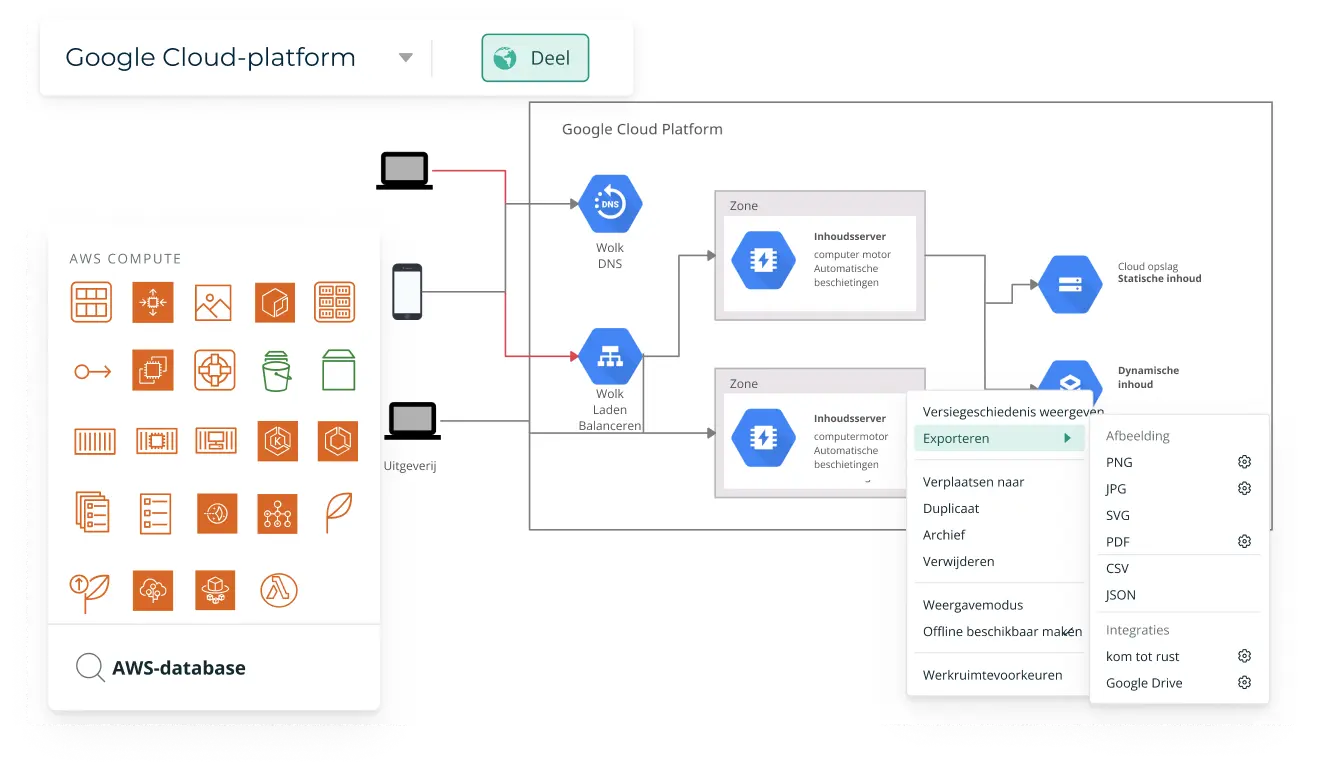Select the orange hexagon K (EKS) icon
1318x774 pixels.
[278, 441]
